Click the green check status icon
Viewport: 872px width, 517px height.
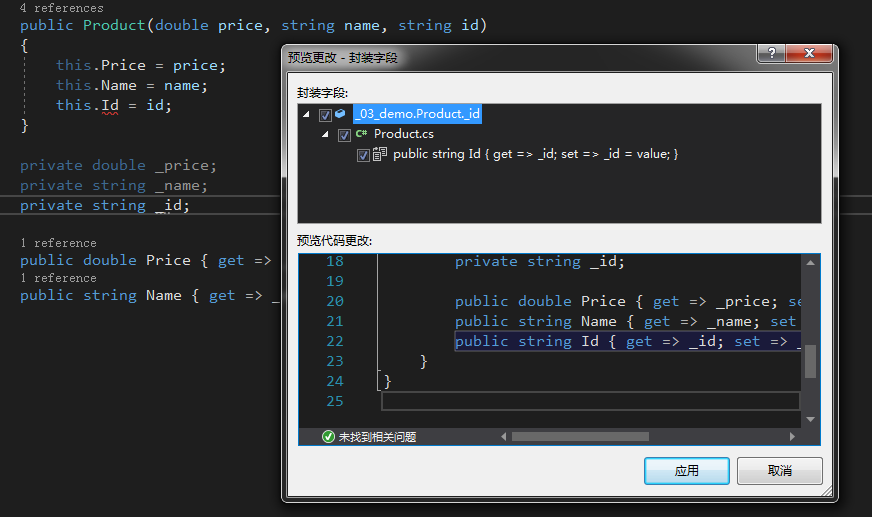[328, 436]
